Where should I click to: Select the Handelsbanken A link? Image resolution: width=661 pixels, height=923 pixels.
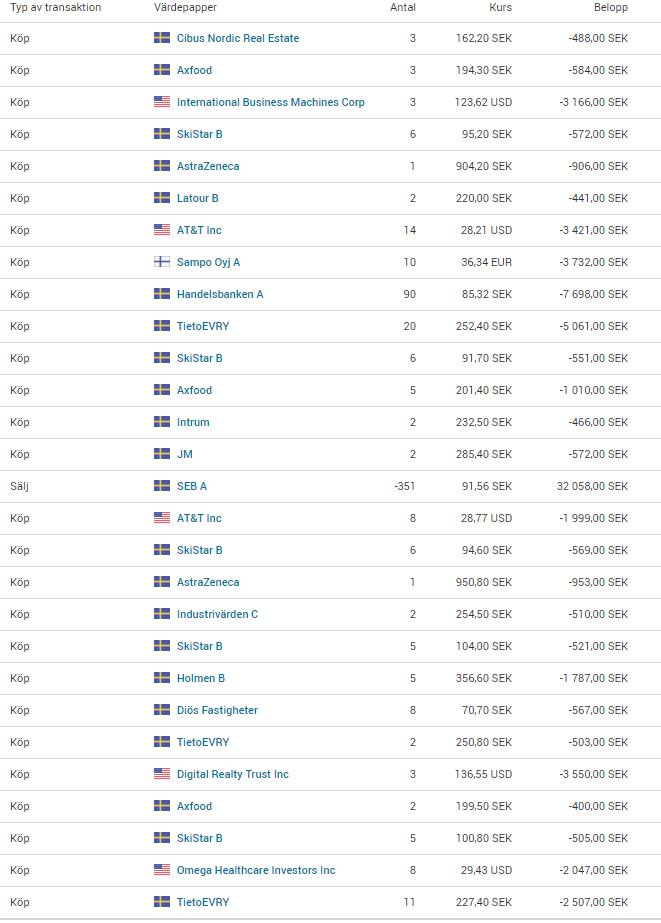[x=220, y=294]
